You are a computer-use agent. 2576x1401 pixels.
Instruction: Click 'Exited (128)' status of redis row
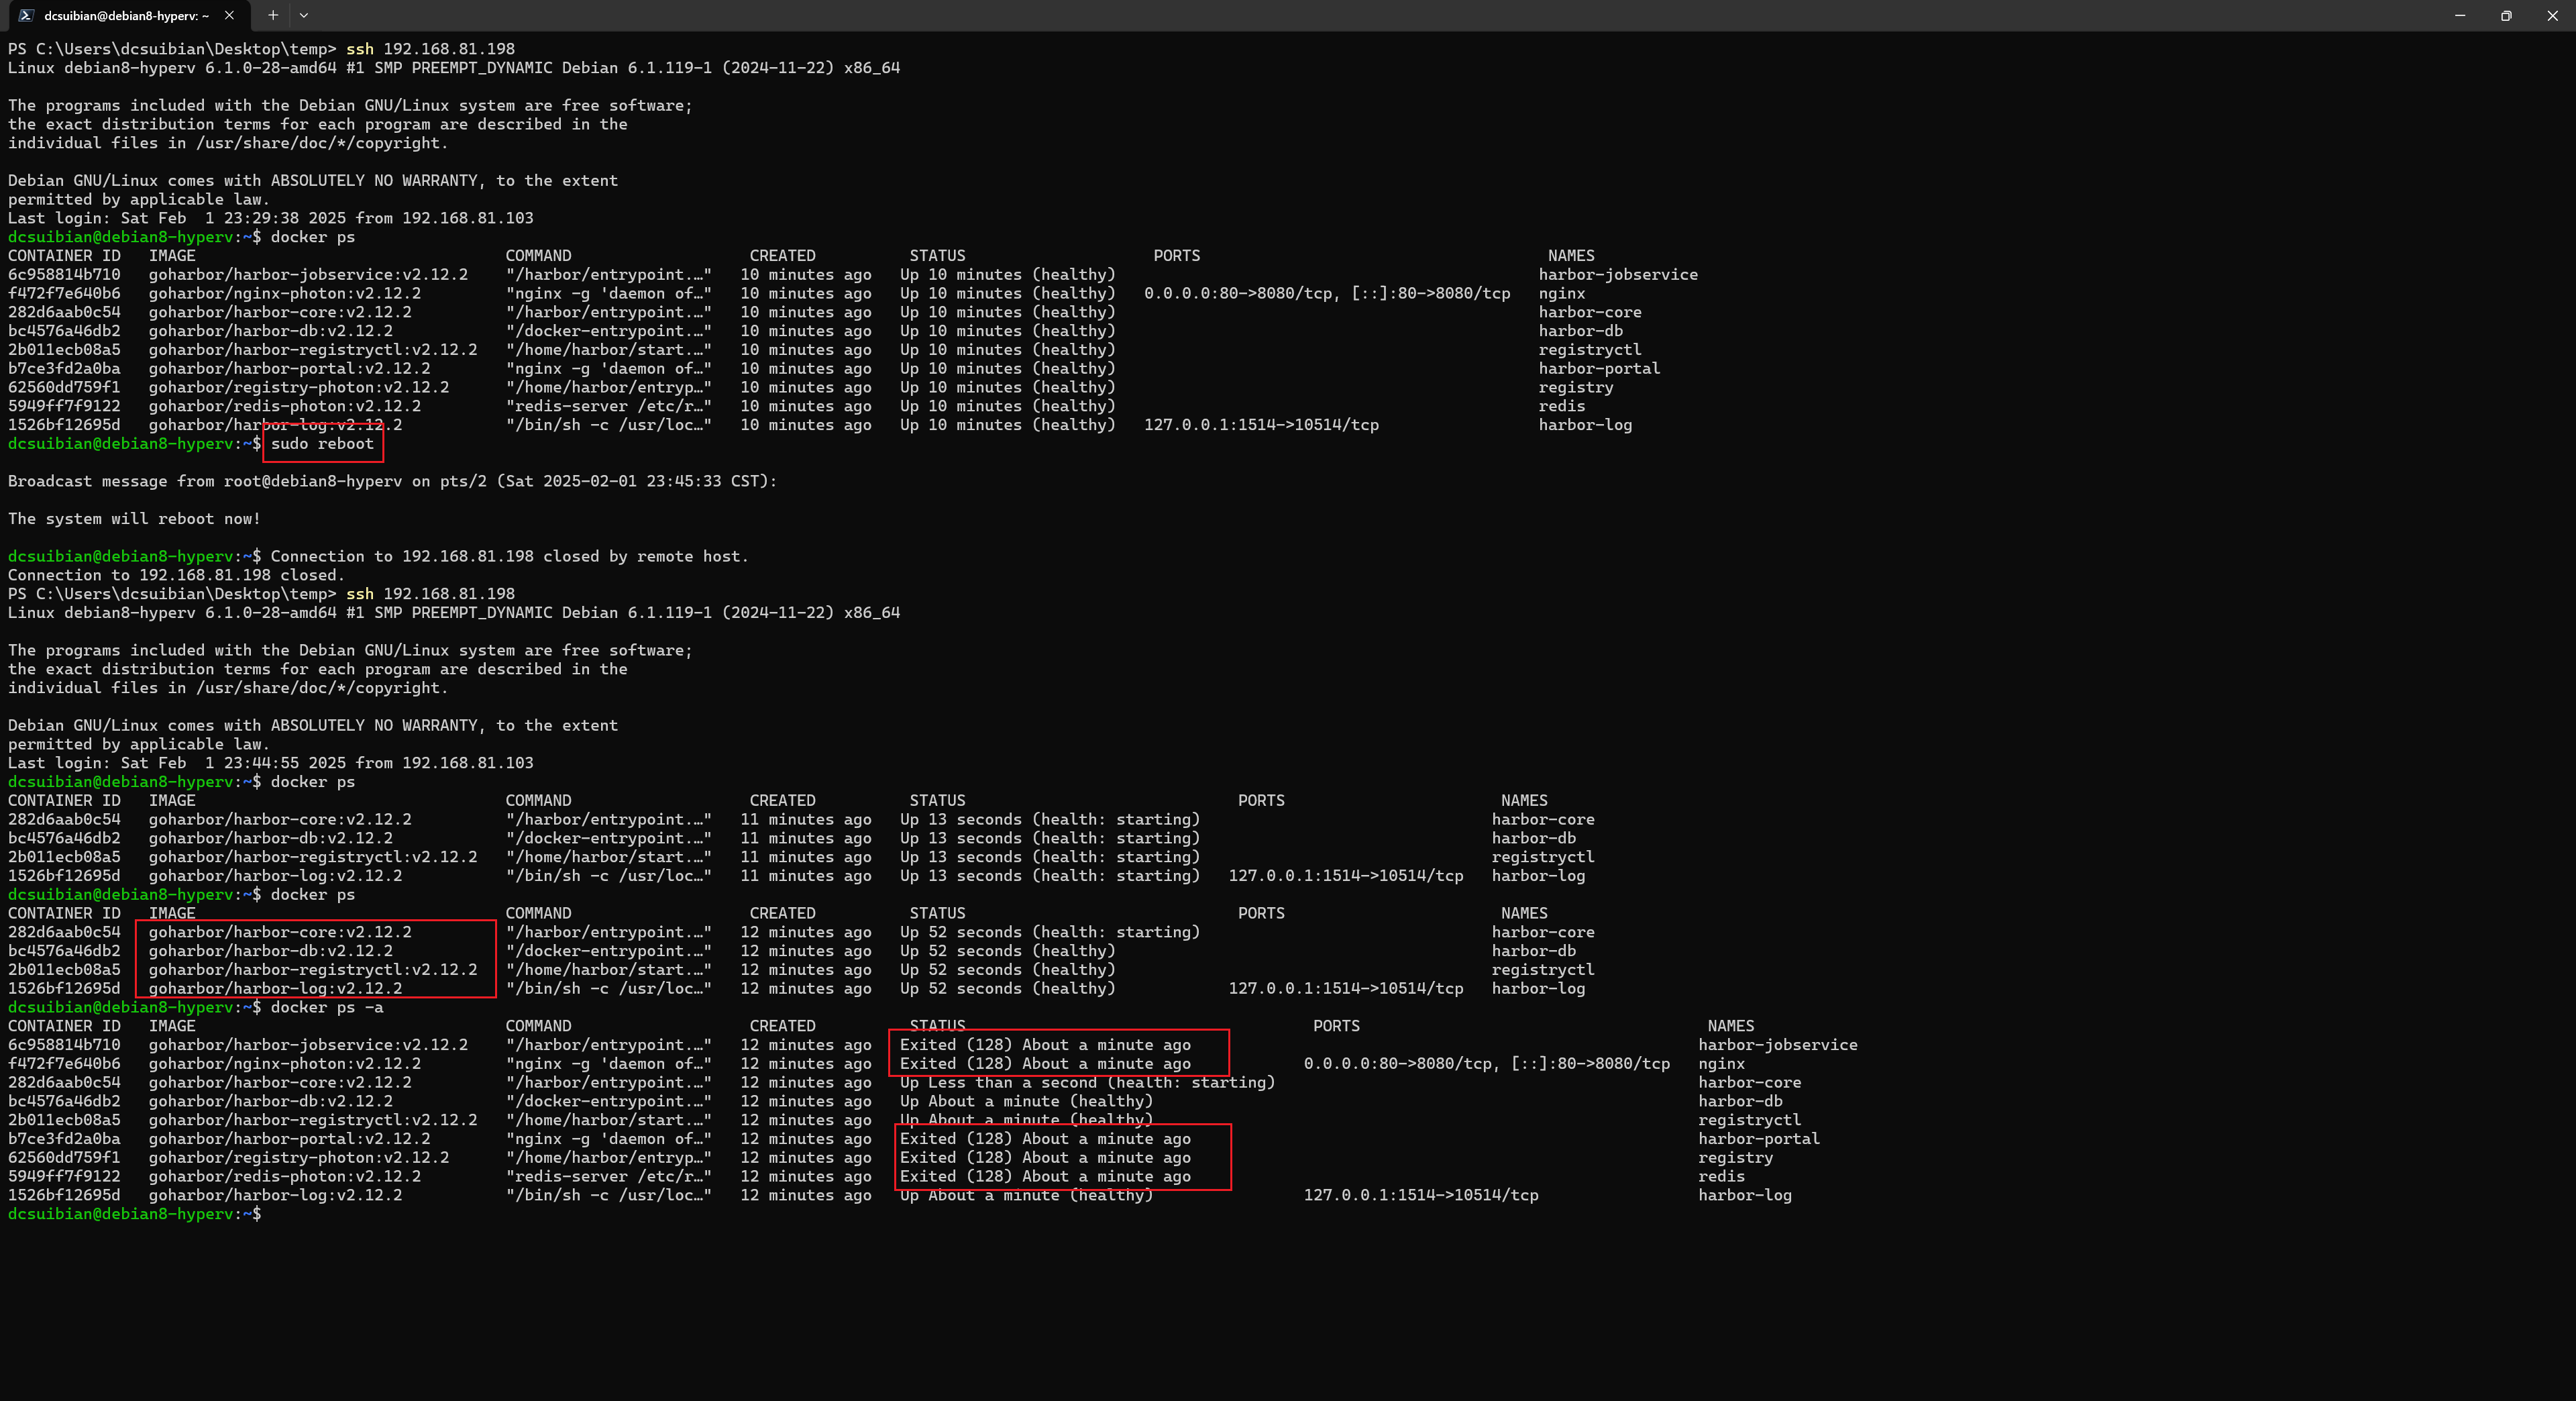[x=1045, y=1176]
